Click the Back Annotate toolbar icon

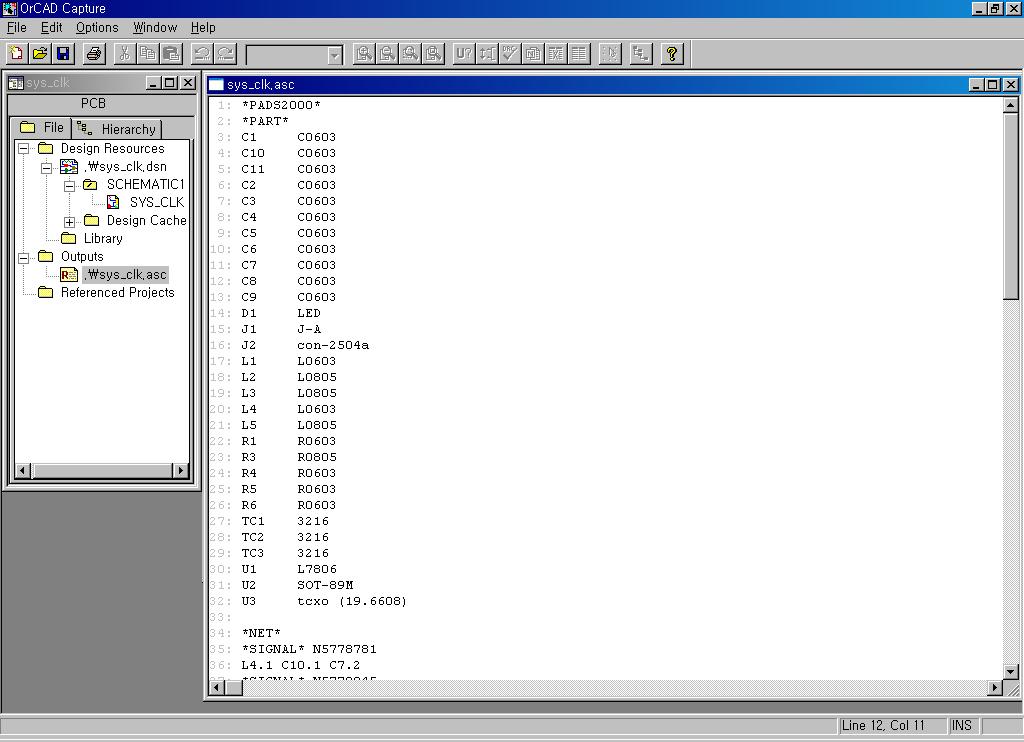487,54
